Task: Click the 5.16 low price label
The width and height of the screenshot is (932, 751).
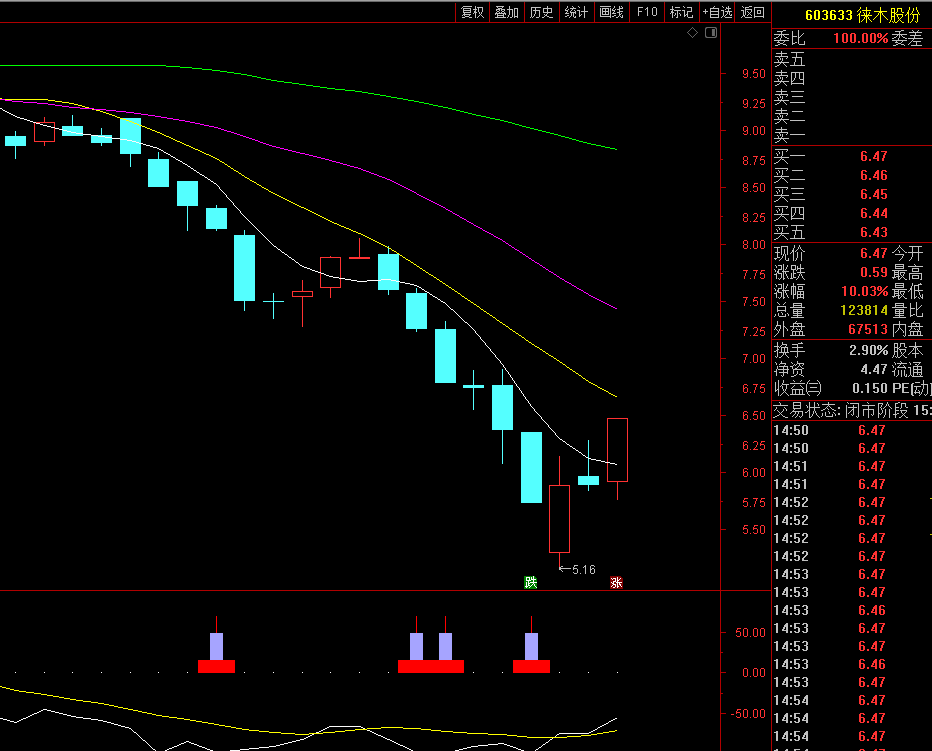Action: point(584,570)
